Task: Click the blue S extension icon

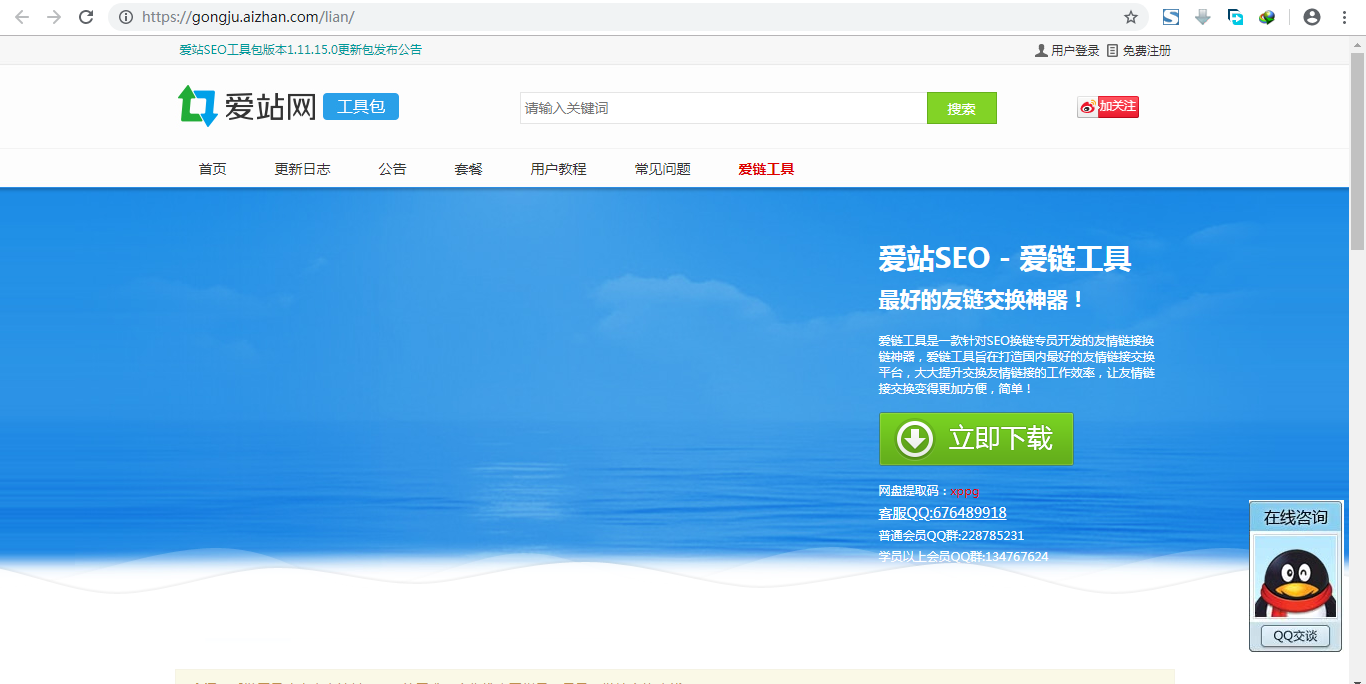Action: [x=1170, y=17]
